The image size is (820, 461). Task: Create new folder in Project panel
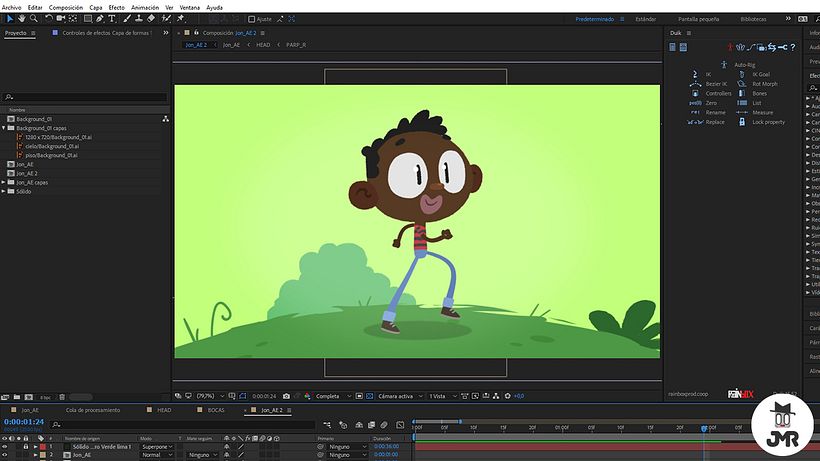pos(17,397)
